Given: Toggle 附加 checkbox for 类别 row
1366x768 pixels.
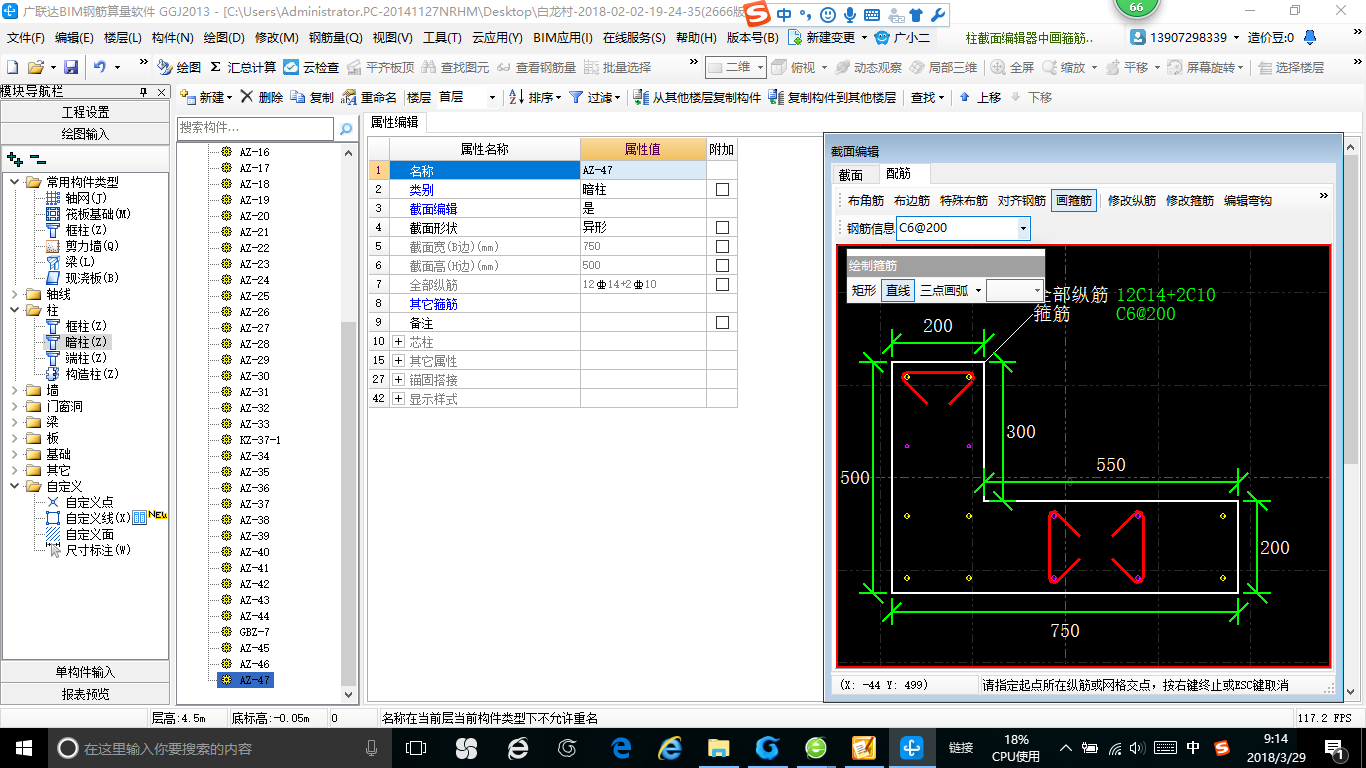Looking at the screenshot, I should tap(722, 189).
